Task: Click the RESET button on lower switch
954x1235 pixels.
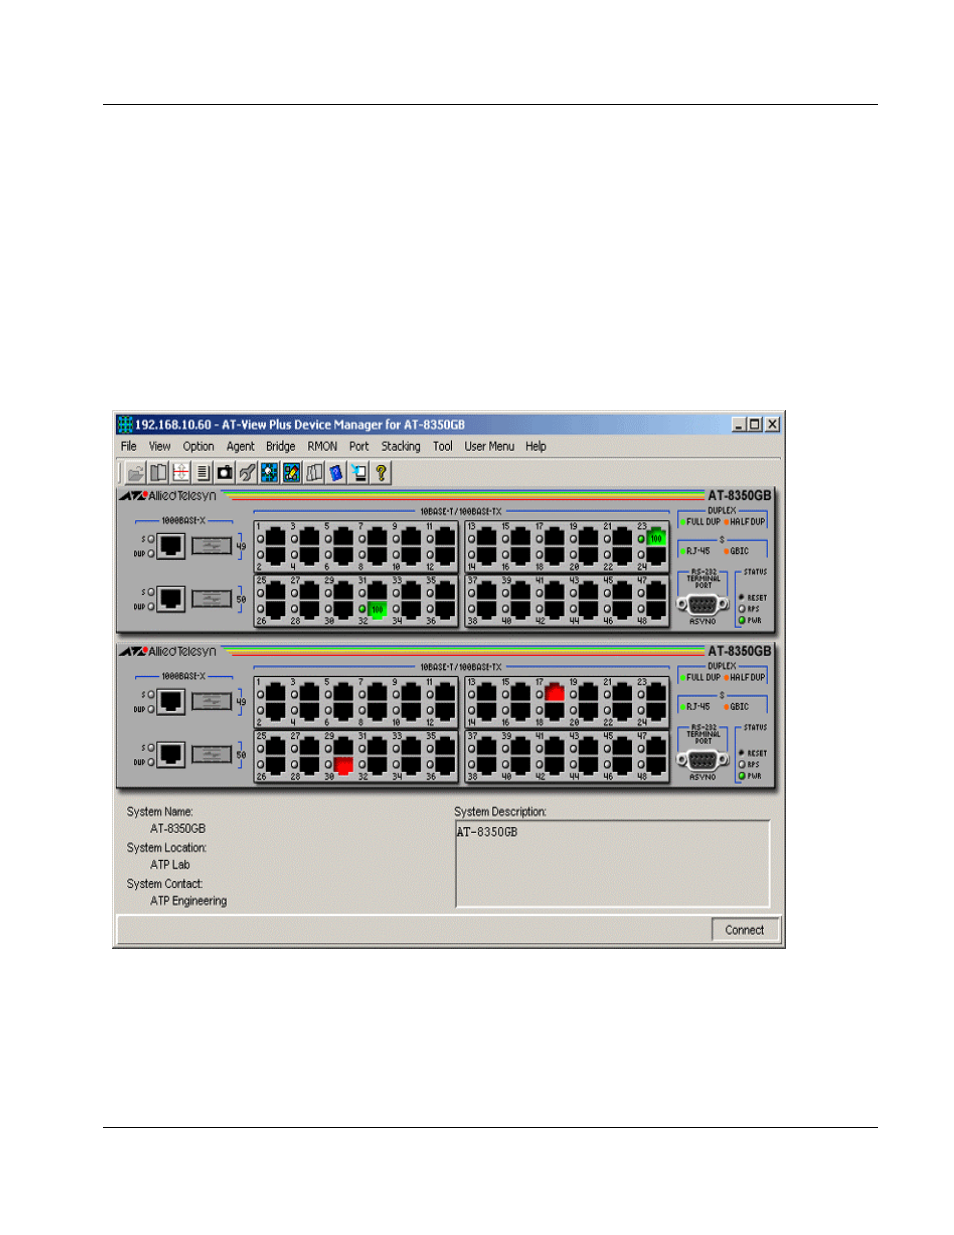Action: (x=742, y=753)
